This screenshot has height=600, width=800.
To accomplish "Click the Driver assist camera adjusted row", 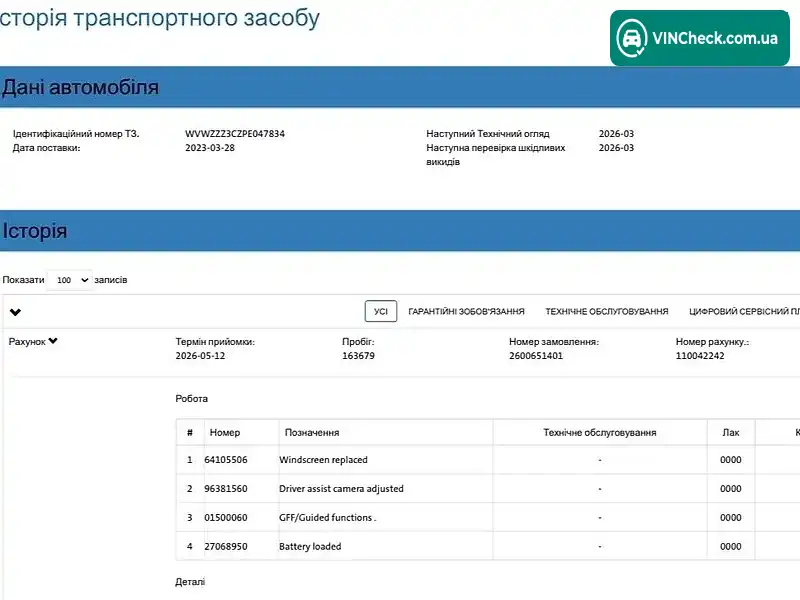I will pyautogui.click(x=488, y=489).
